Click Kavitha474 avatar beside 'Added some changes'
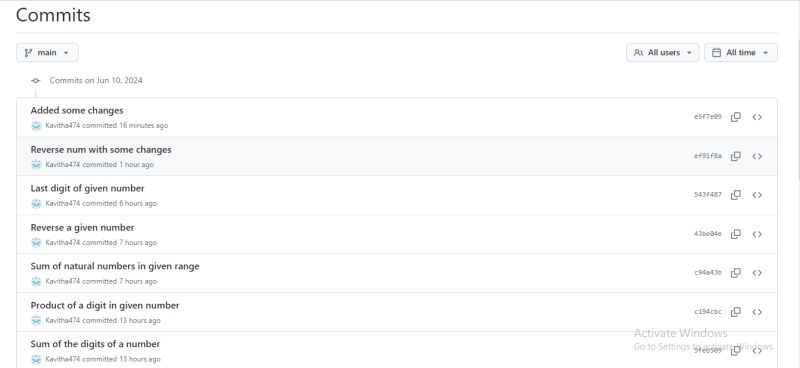The height and width of the screenshot is (368, 800). (x=36, y=126)
